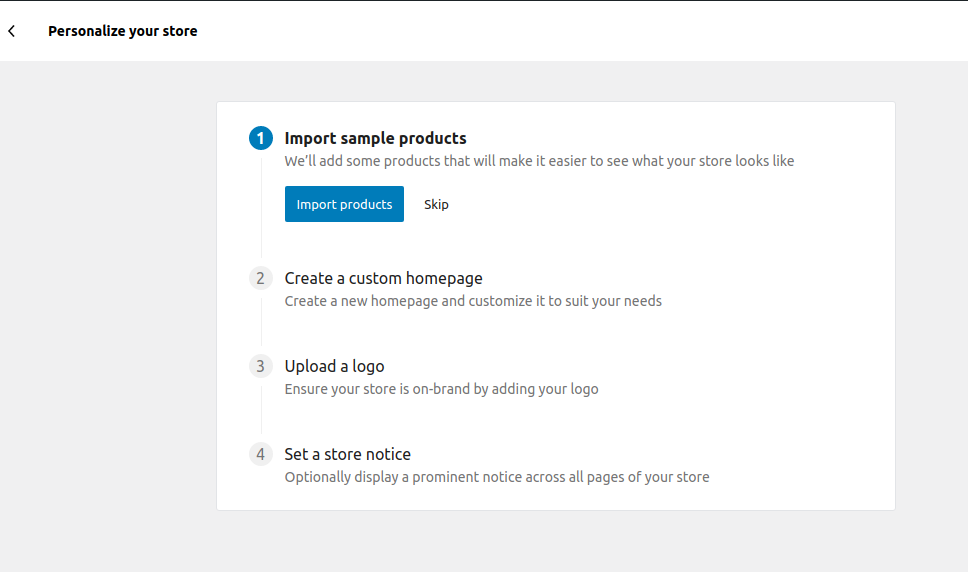
Task: Click the vertical connector line below step 1
Action: (261, 208)
